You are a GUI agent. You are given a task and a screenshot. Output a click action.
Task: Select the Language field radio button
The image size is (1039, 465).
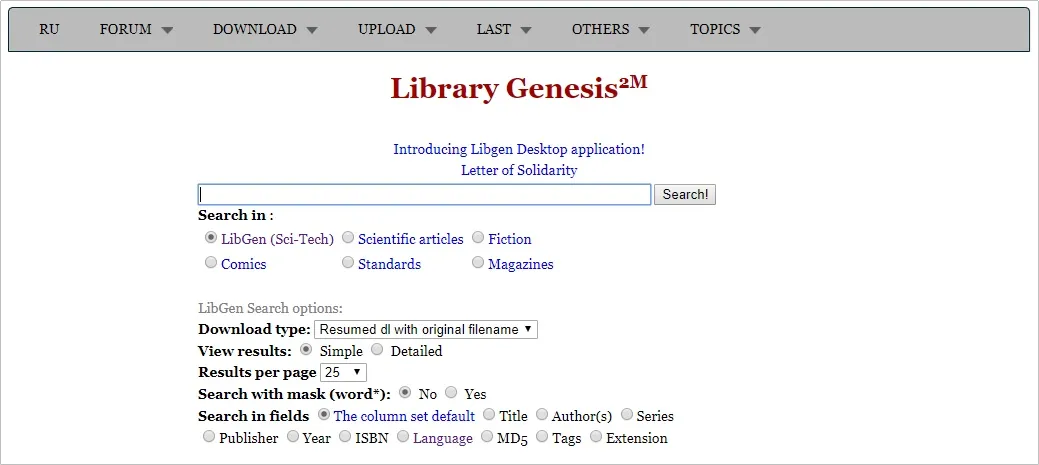tap(403, 436)
